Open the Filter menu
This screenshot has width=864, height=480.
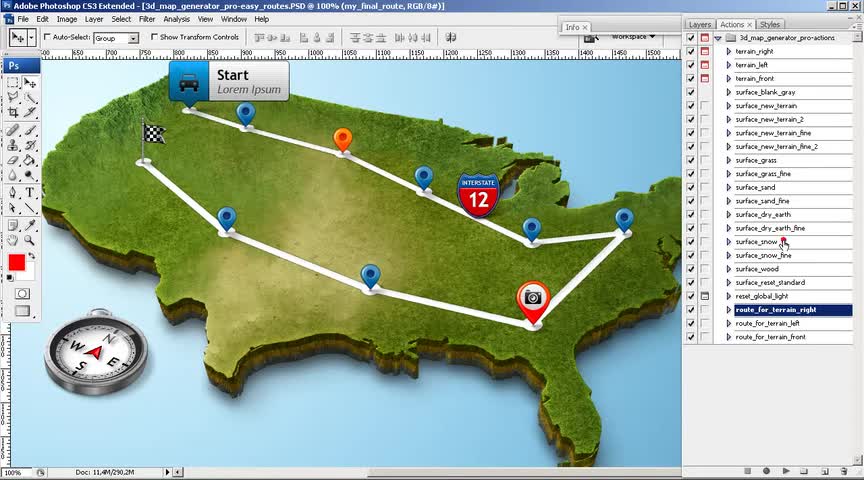147,19
